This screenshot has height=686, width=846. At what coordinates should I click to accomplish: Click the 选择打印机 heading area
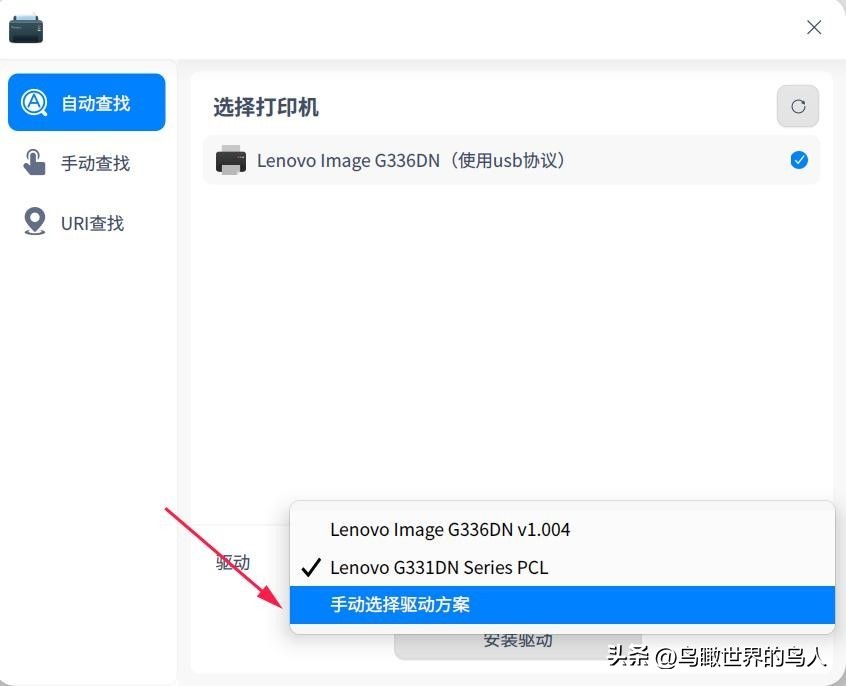point(265,107)
